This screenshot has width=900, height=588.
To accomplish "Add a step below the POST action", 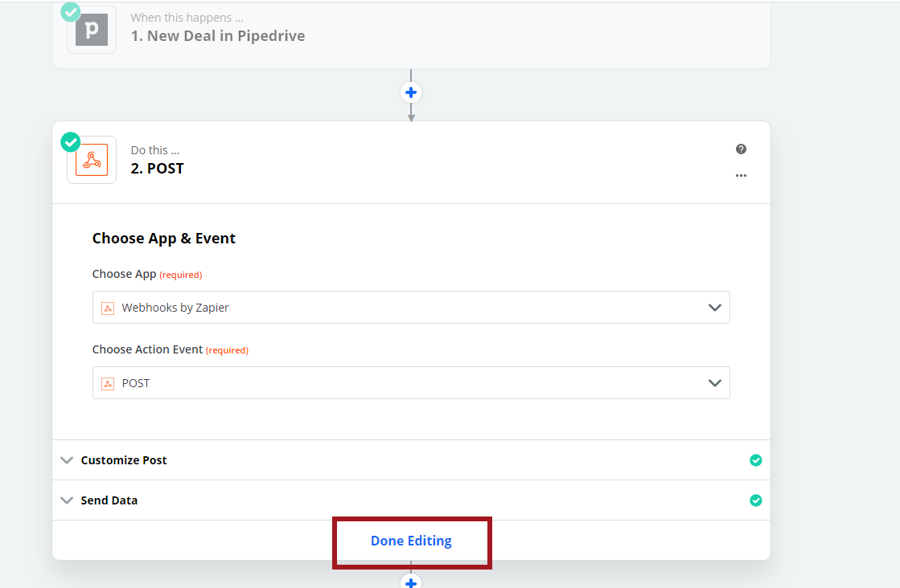I will (x=410, y=581).
